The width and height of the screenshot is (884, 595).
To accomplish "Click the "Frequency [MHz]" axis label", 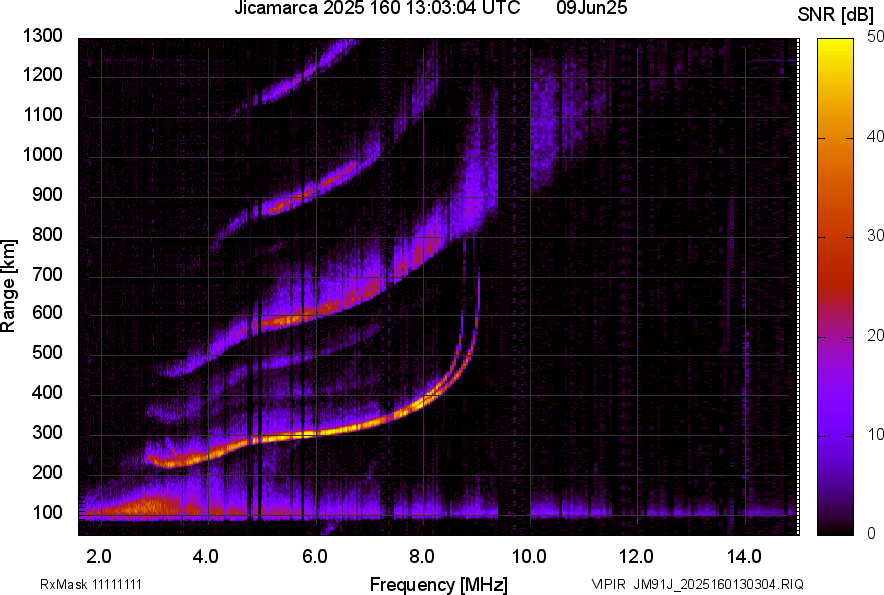I will pos(439,584).
